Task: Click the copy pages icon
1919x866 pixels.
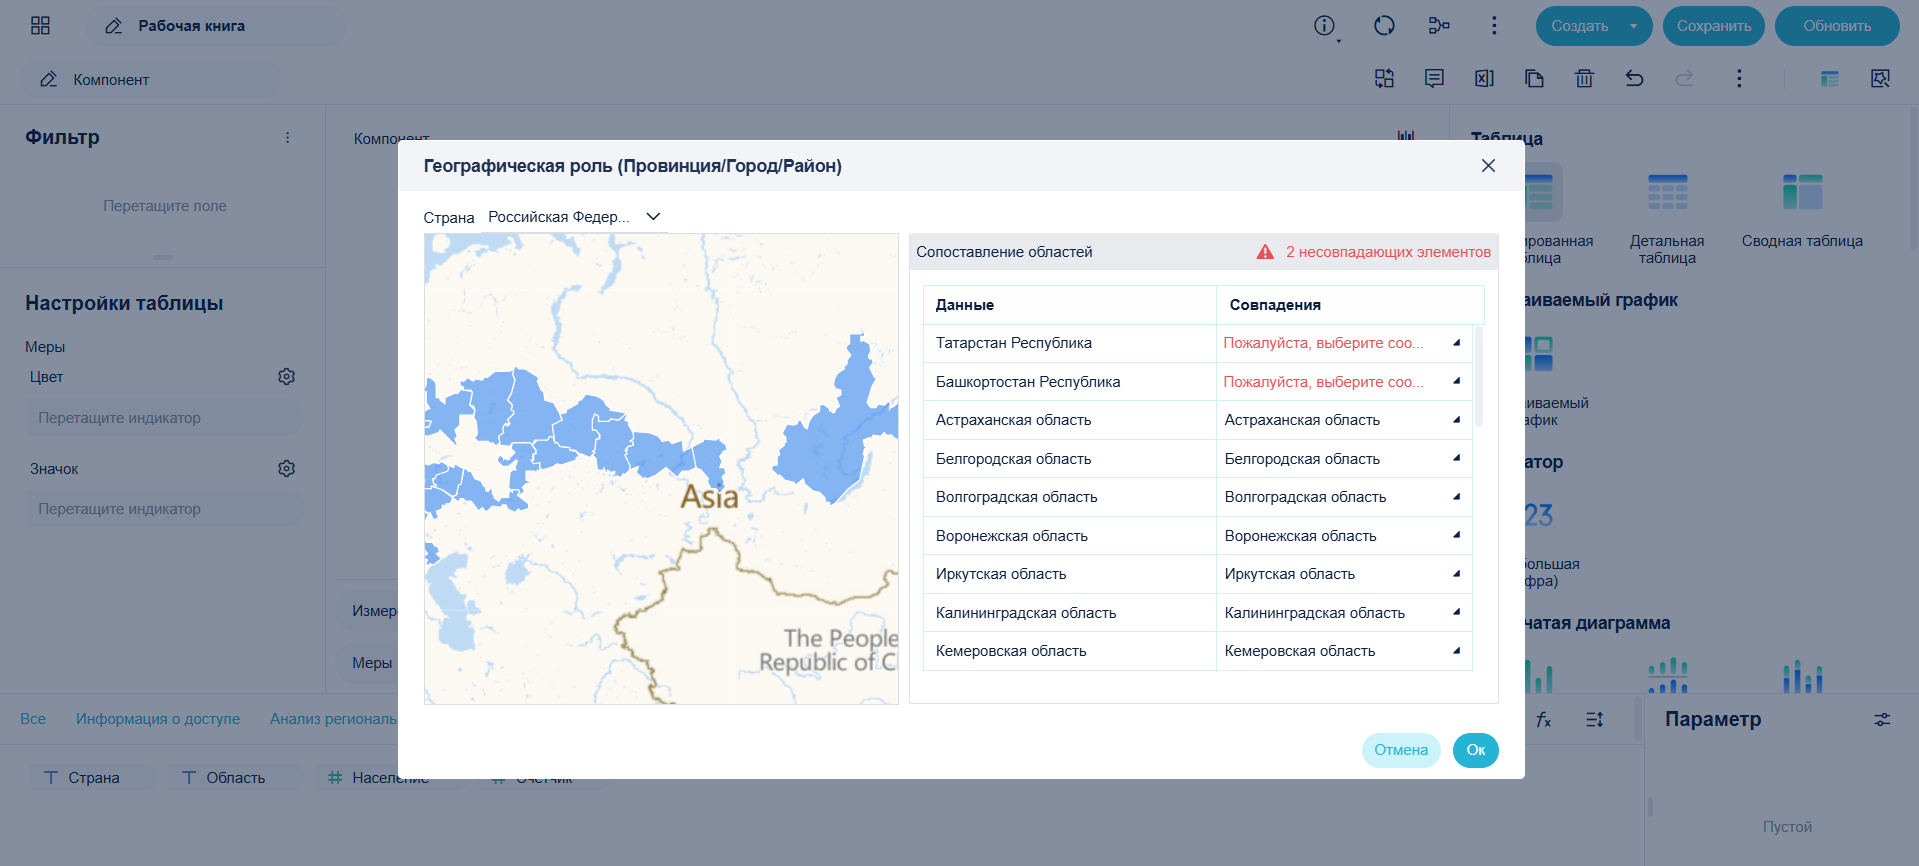Action: 1534,79
